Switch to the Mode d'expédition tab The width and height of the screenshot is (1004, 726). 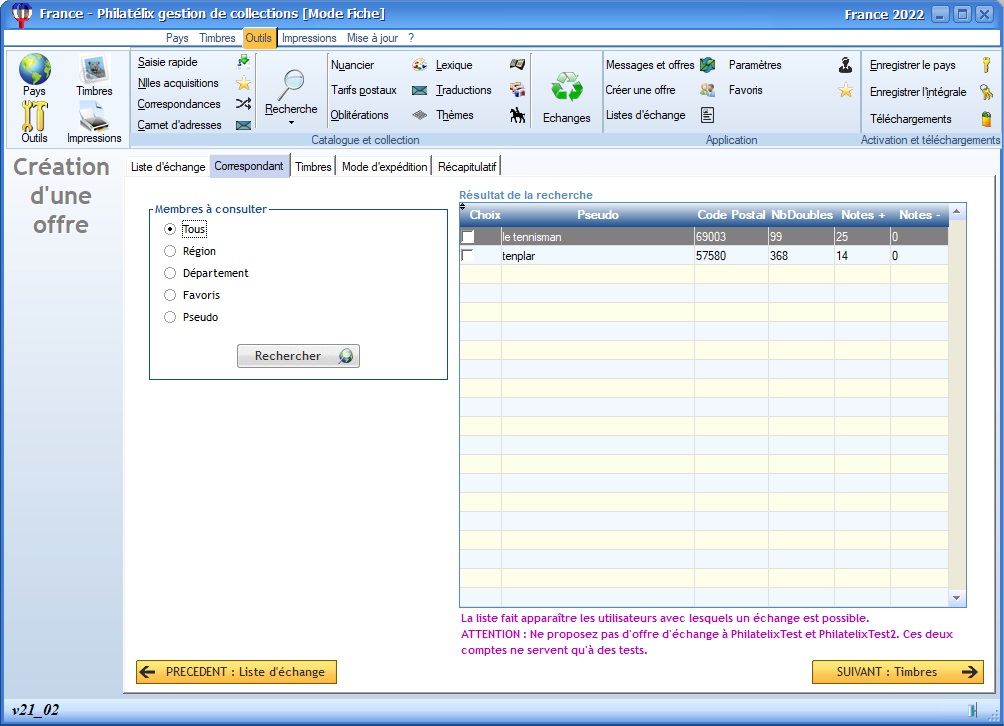coord(384,166)
